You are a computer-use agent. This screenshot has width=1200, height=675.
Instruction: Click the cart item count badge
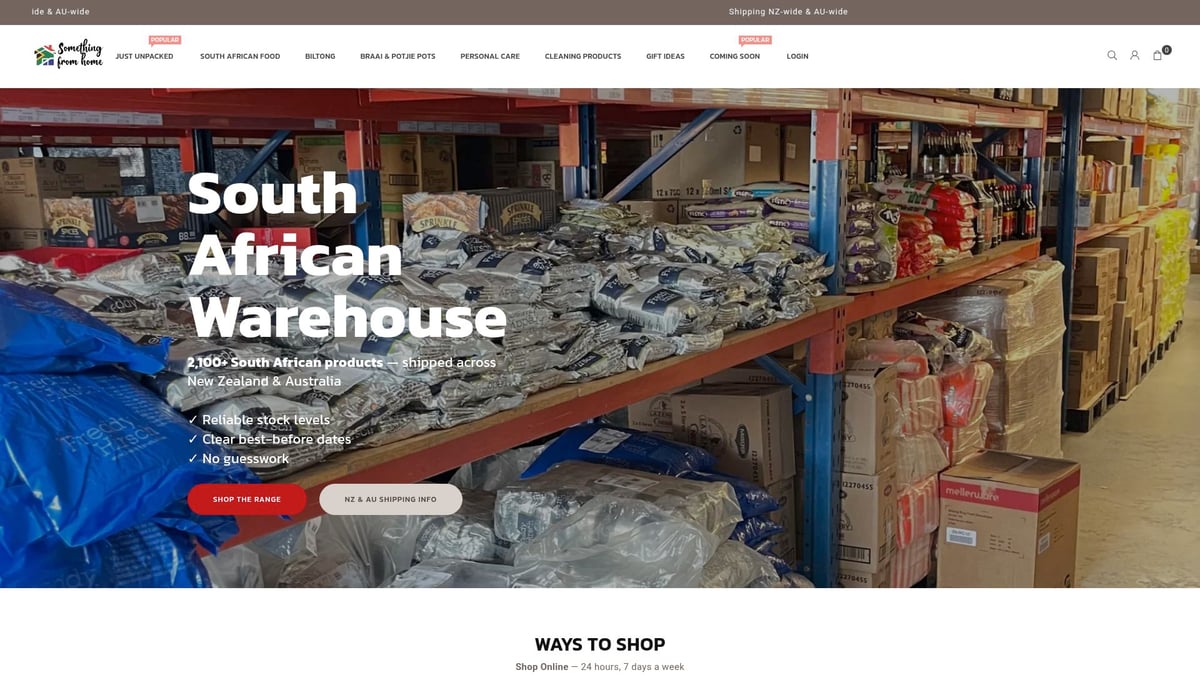point(1167,49)
